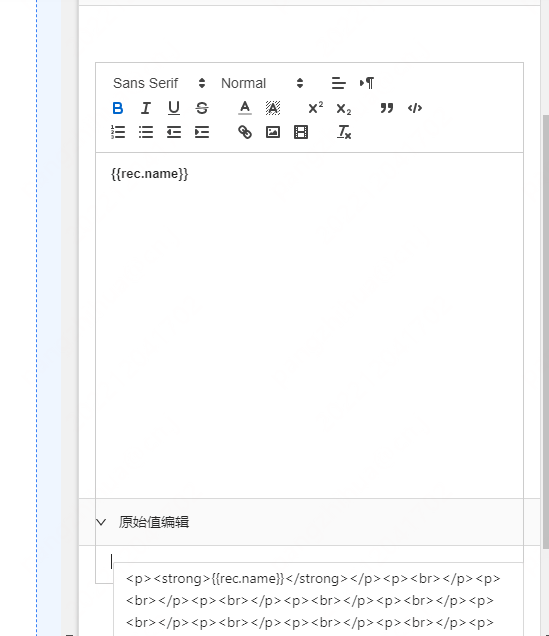
Task: Create an ordered numbered list
Action: click(x=118, y=132)
